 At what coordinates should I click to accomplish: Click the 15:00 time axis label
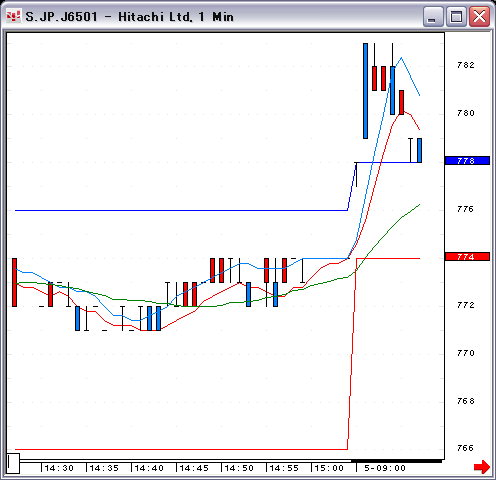[329, 468]
